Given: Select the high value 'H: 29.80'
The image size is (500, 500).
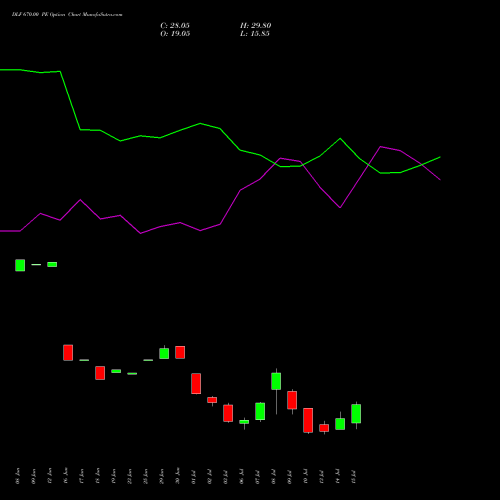Looking at the screenshot, I should click(256, 26).
